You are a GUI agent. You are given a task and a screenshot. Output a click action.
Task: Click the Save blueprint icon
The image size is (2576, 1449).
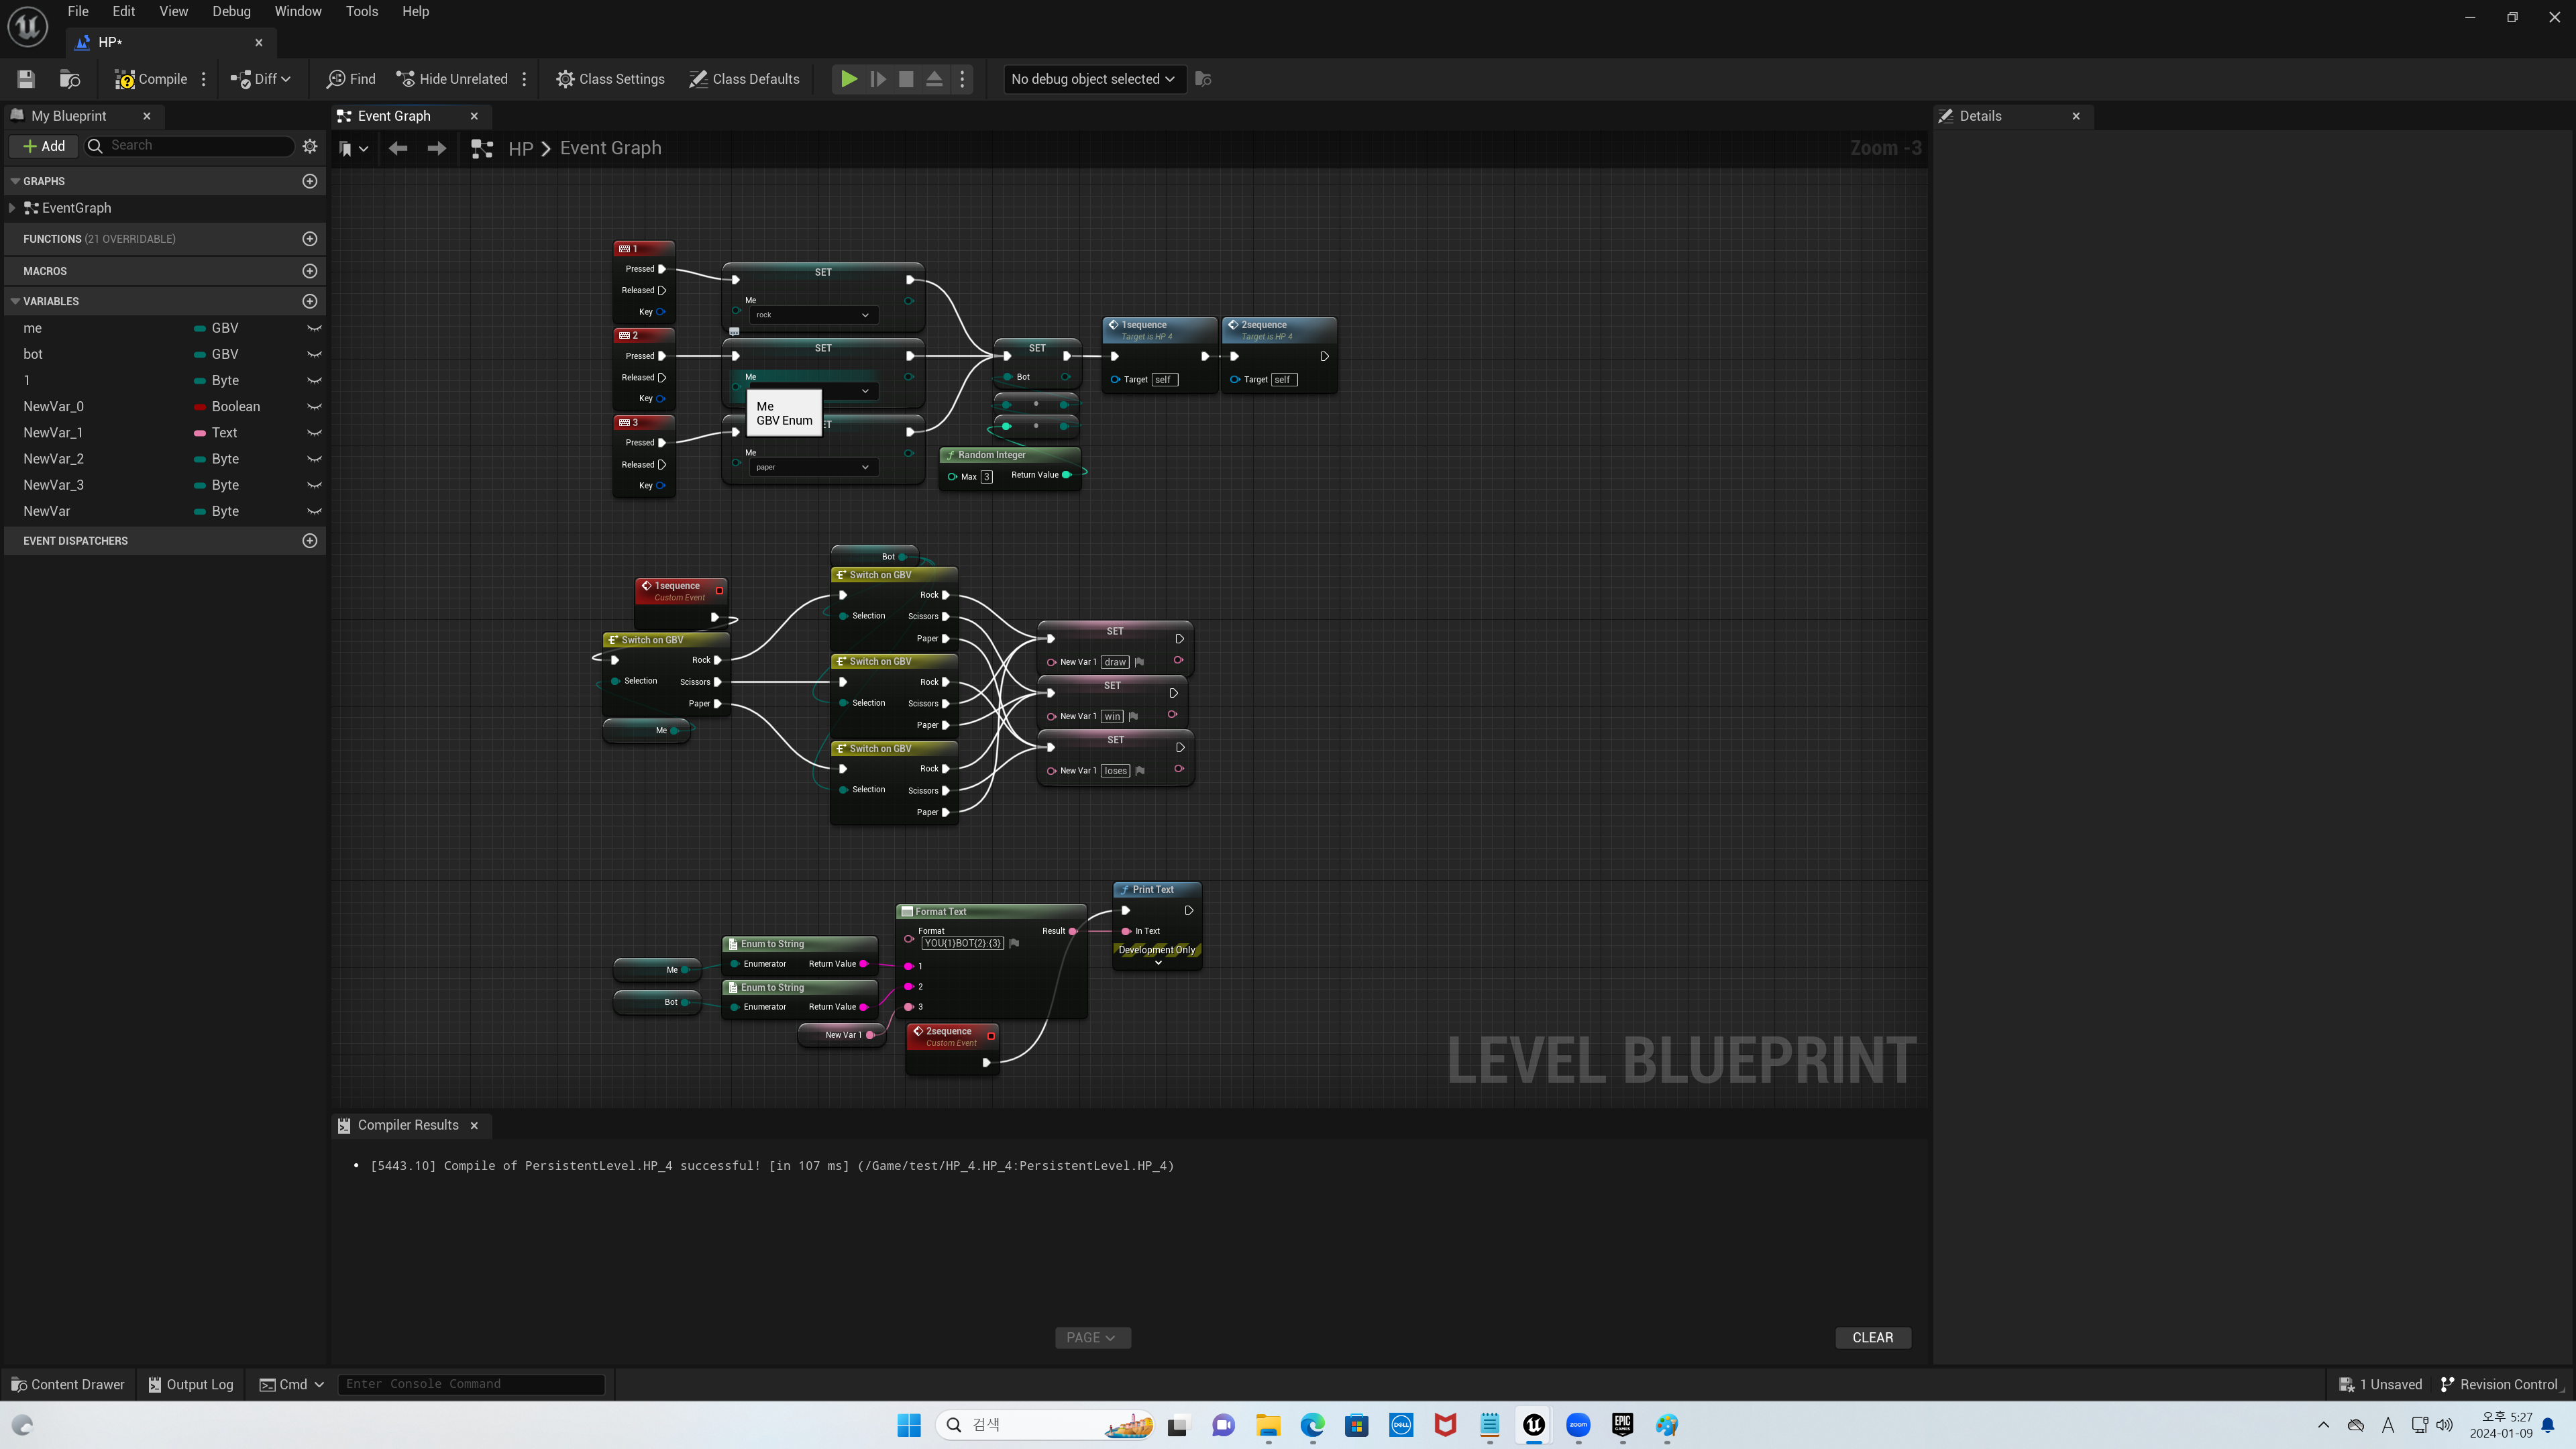click(26, 79)
